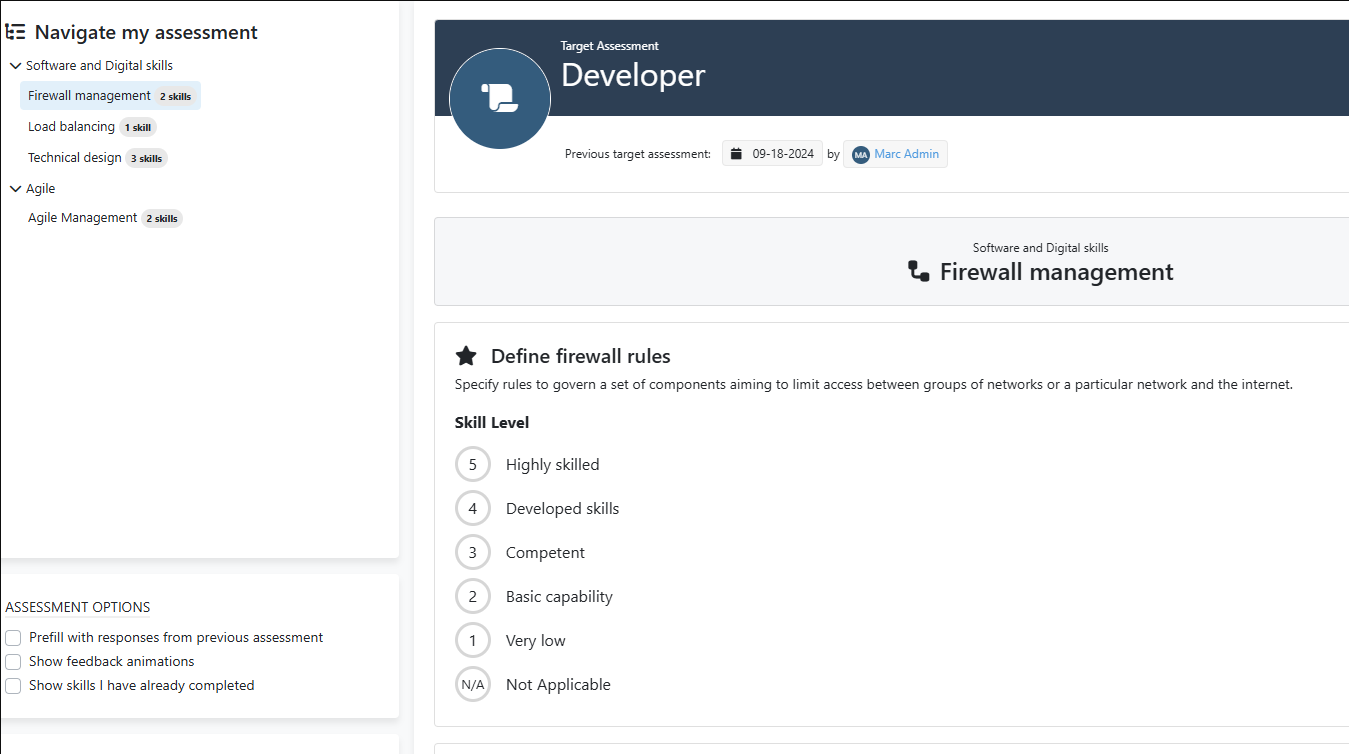Toggle Show feedback animations checkbox
Viewport: 1349px width, 754px height.
[x=13, y=662]
